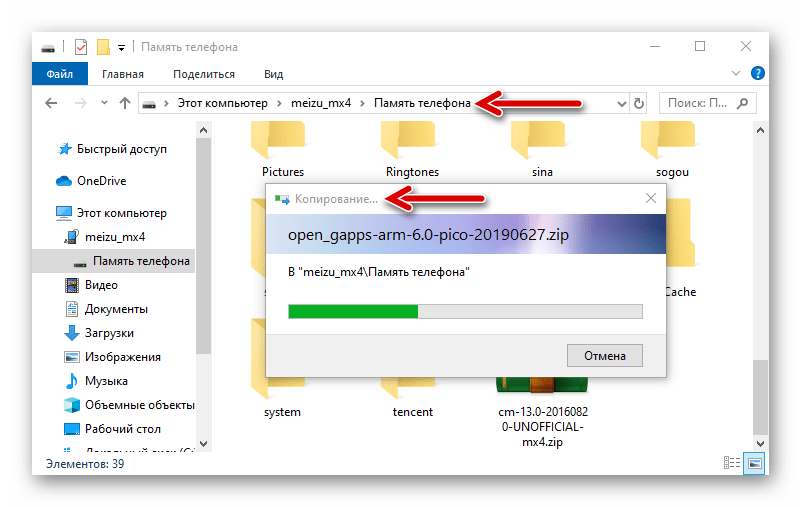Viewport: 801px width, 507px height.
Task: Open Изображения in navigation pane
Action: click(123, 357)
